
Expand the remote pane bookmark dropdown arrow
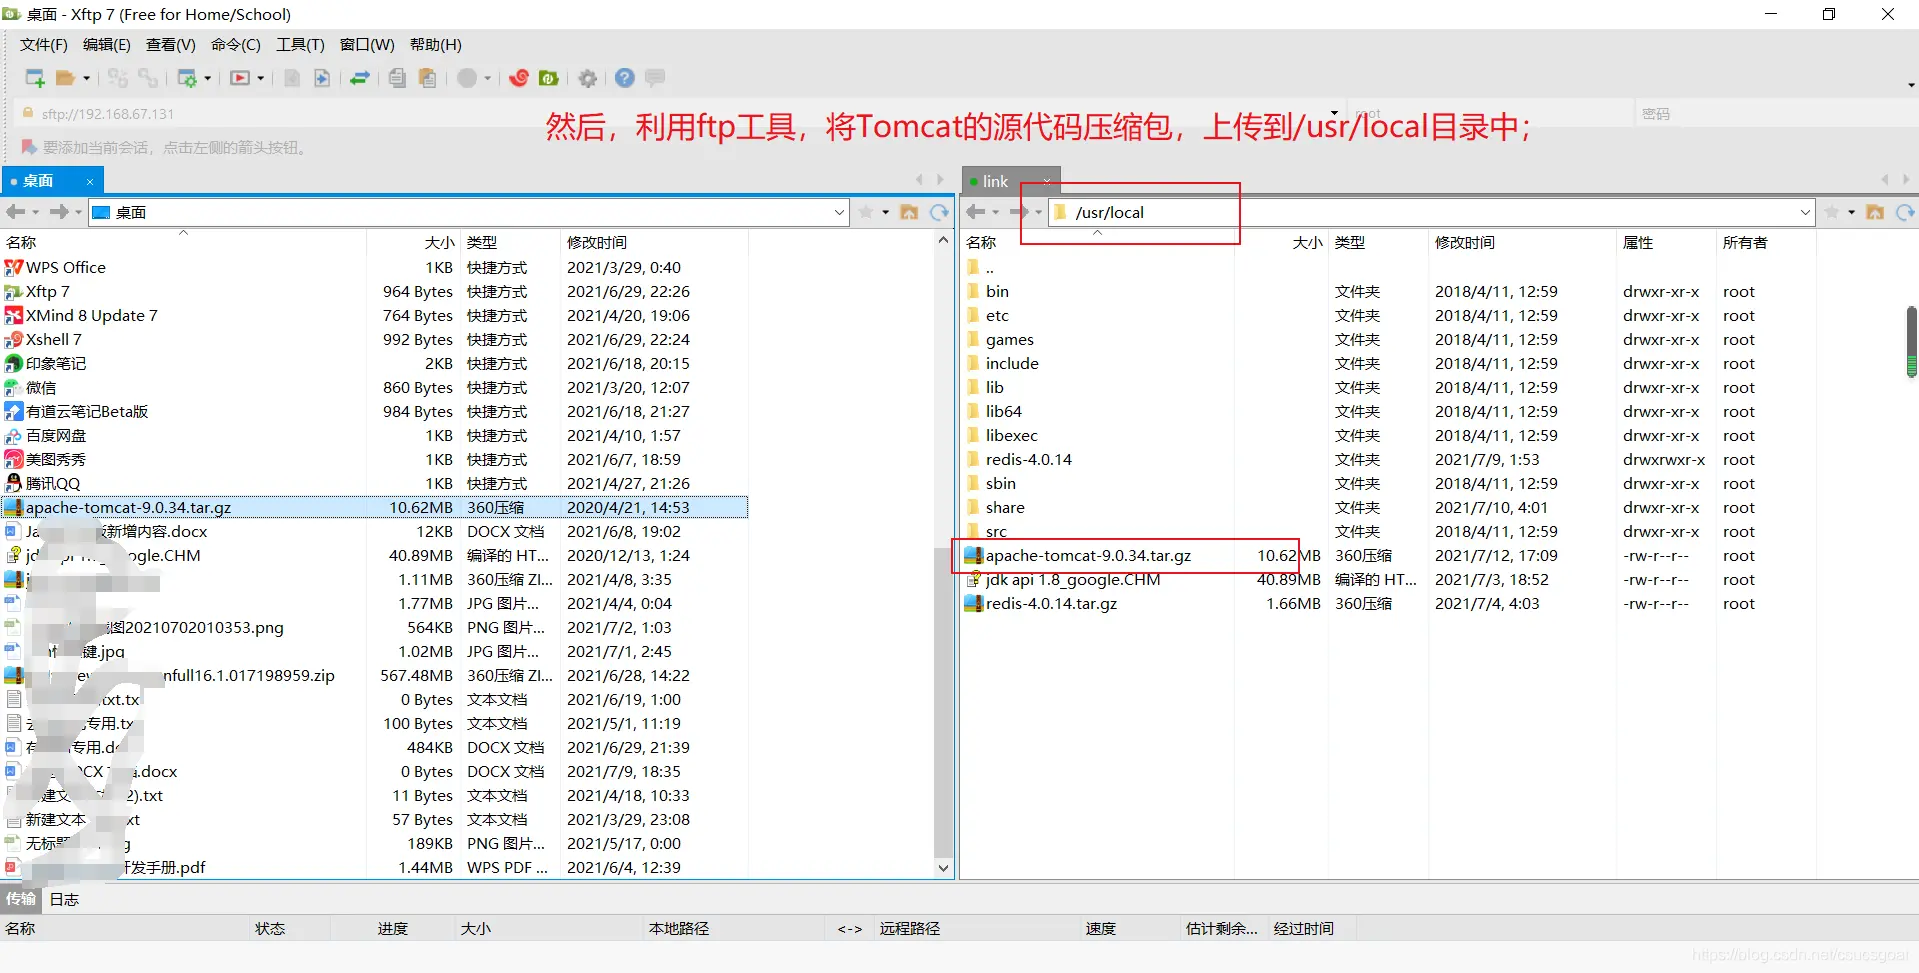1852,212
